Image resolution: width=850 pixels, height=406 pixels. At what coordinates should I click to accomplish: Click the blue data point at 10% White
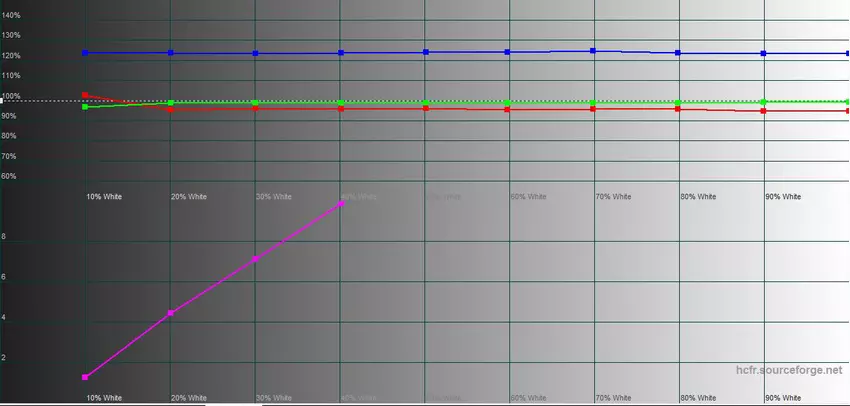tap(86, 53)
